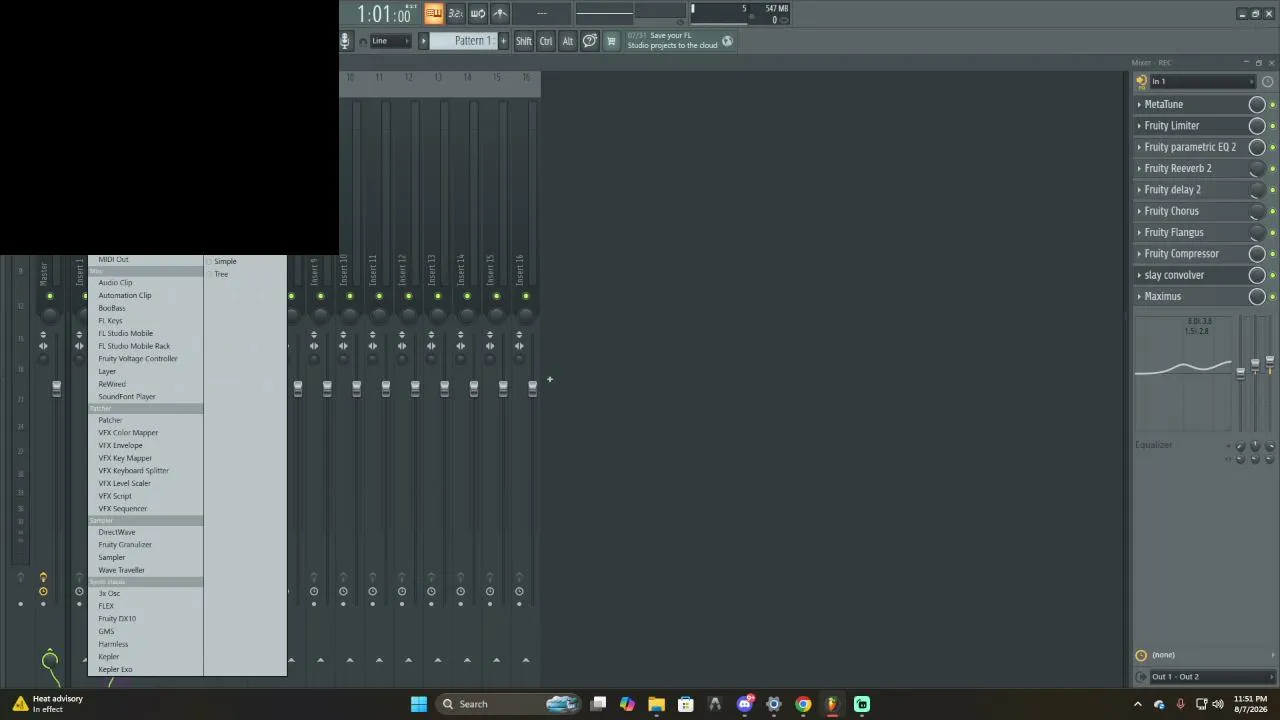
Task: Click the FL Studio taskbar icon
Action: [x=832, y=704]
